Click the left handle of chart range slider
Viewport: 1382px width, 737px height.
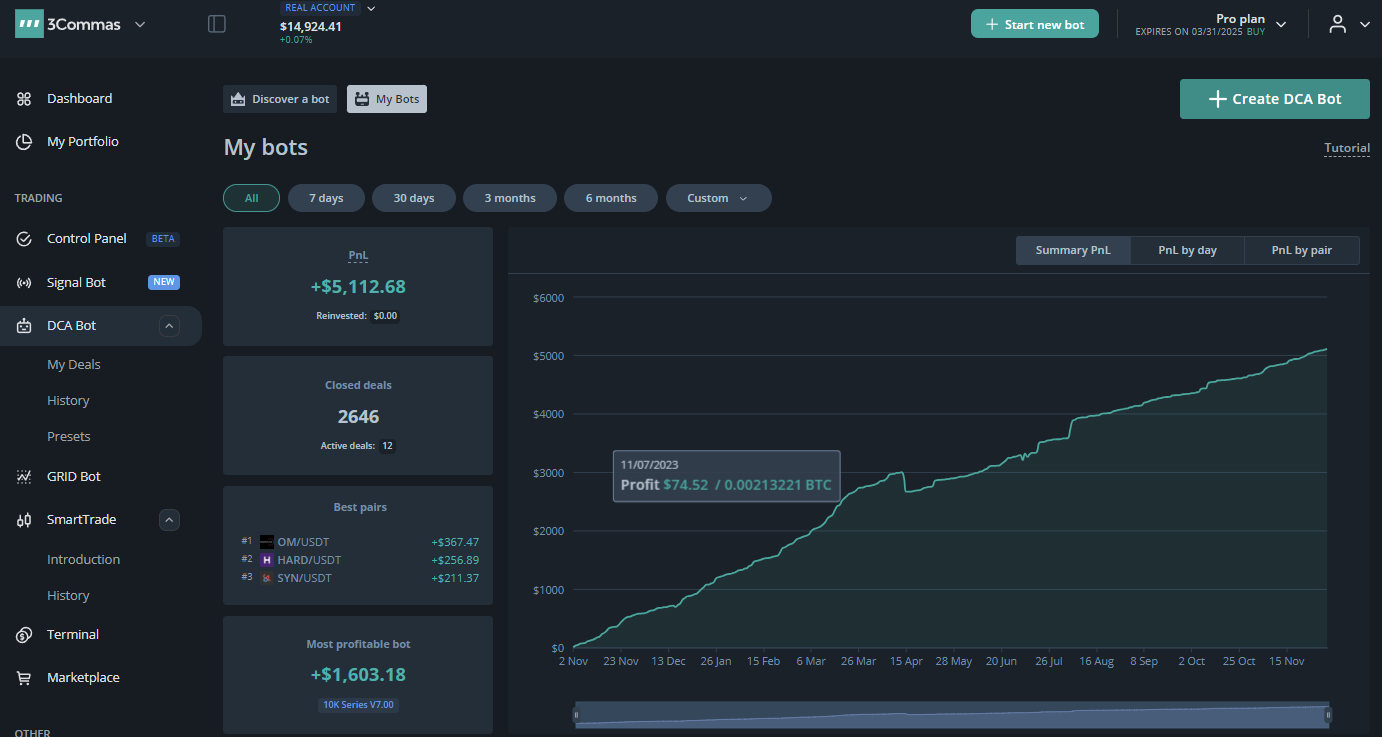click(575, 715)
